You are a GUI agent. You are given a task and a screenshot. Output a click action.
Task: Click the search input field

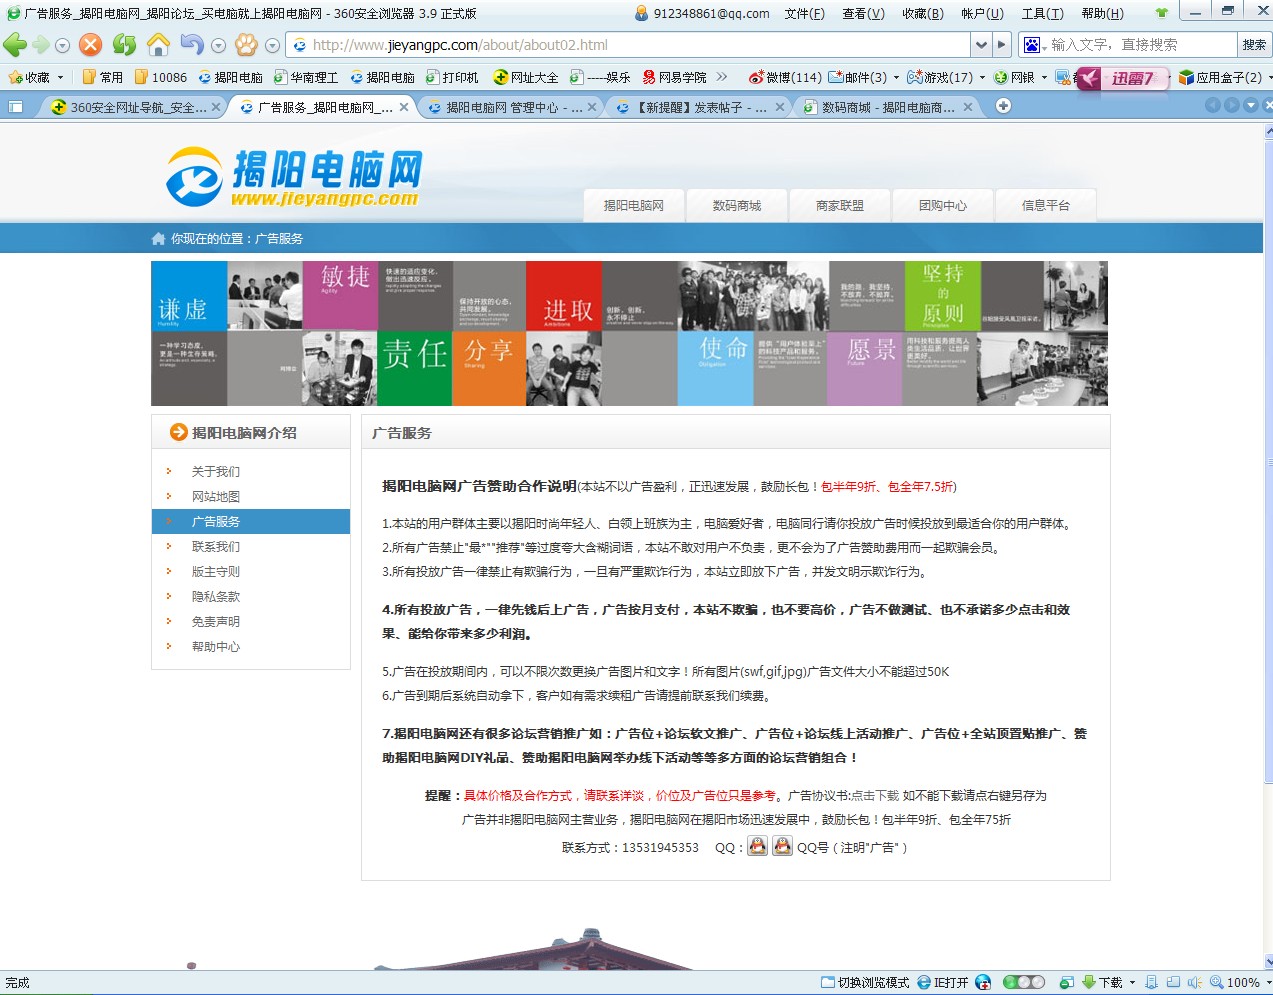click(x=1142, y=45)
